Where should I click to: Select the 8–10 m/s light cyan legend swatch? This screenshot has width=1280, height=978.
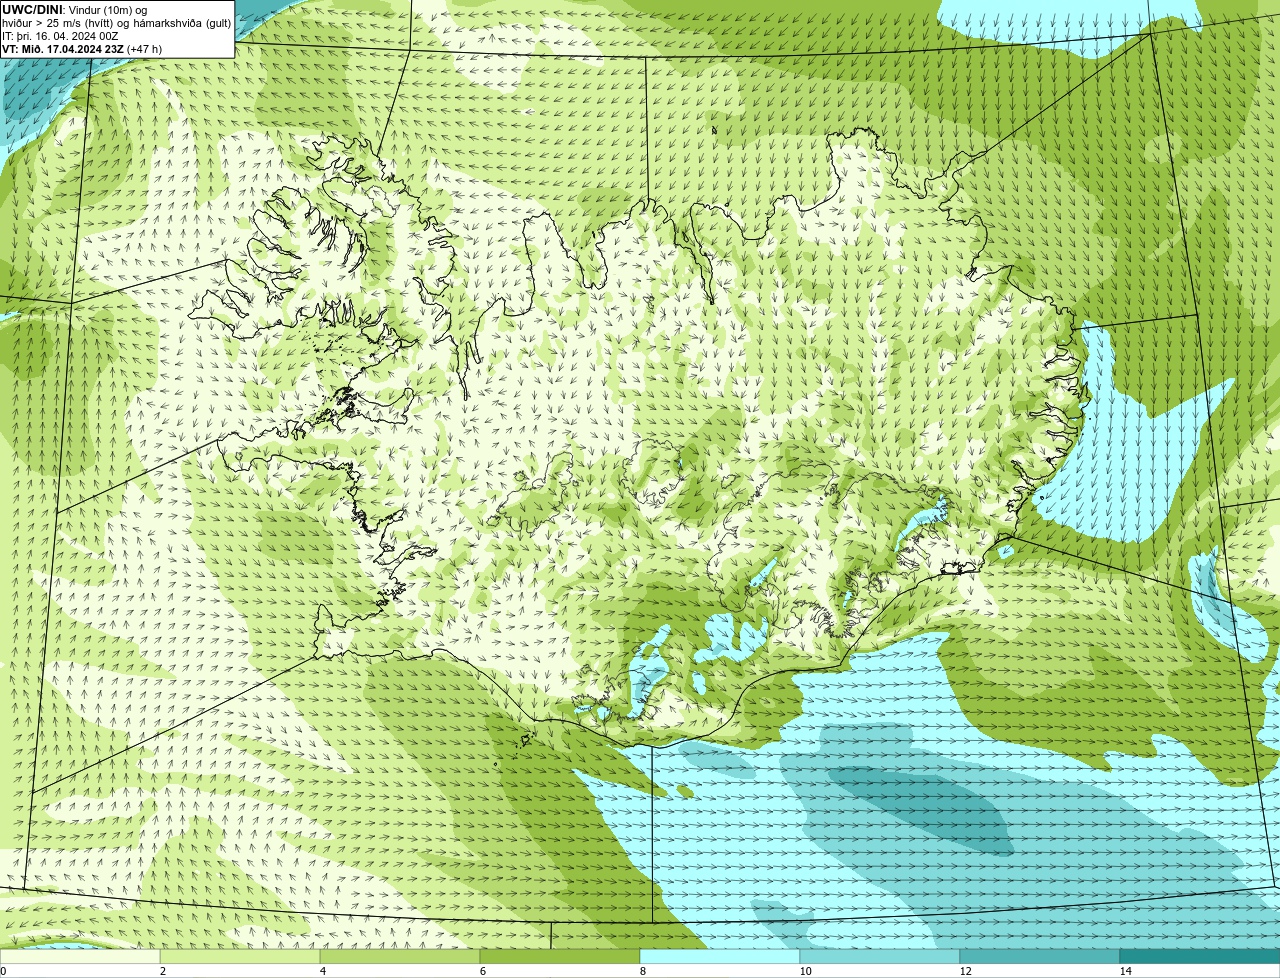[720, 956]
